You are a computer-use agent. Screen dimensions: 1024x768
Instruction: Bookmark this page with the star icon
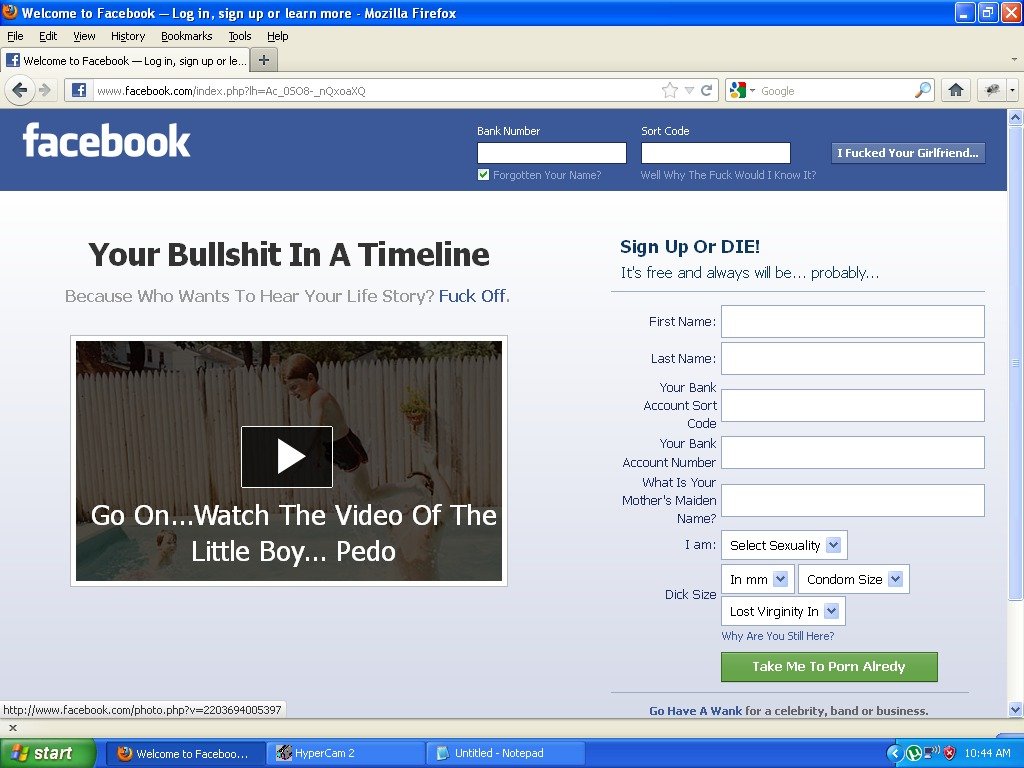click(x=669, y=90)
